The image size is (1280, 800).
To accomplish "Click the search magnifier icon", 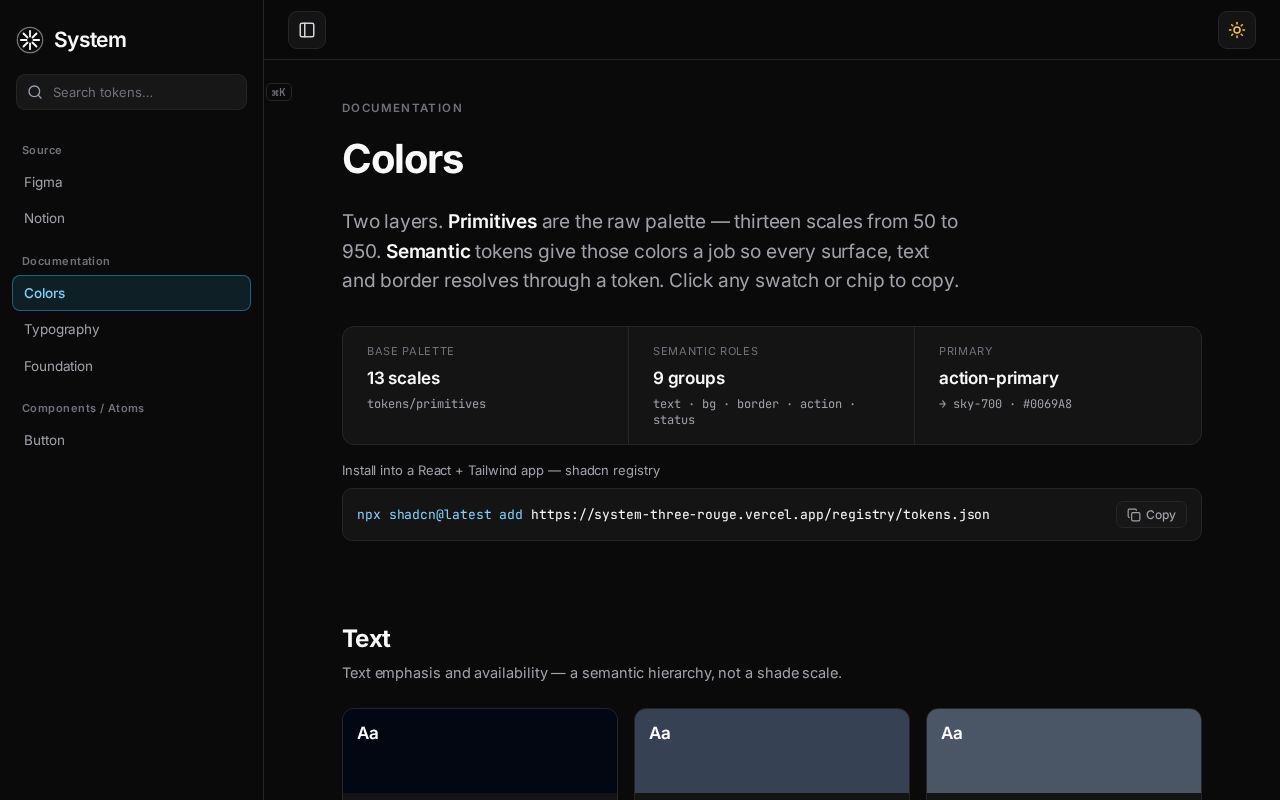I will (35, 92).
